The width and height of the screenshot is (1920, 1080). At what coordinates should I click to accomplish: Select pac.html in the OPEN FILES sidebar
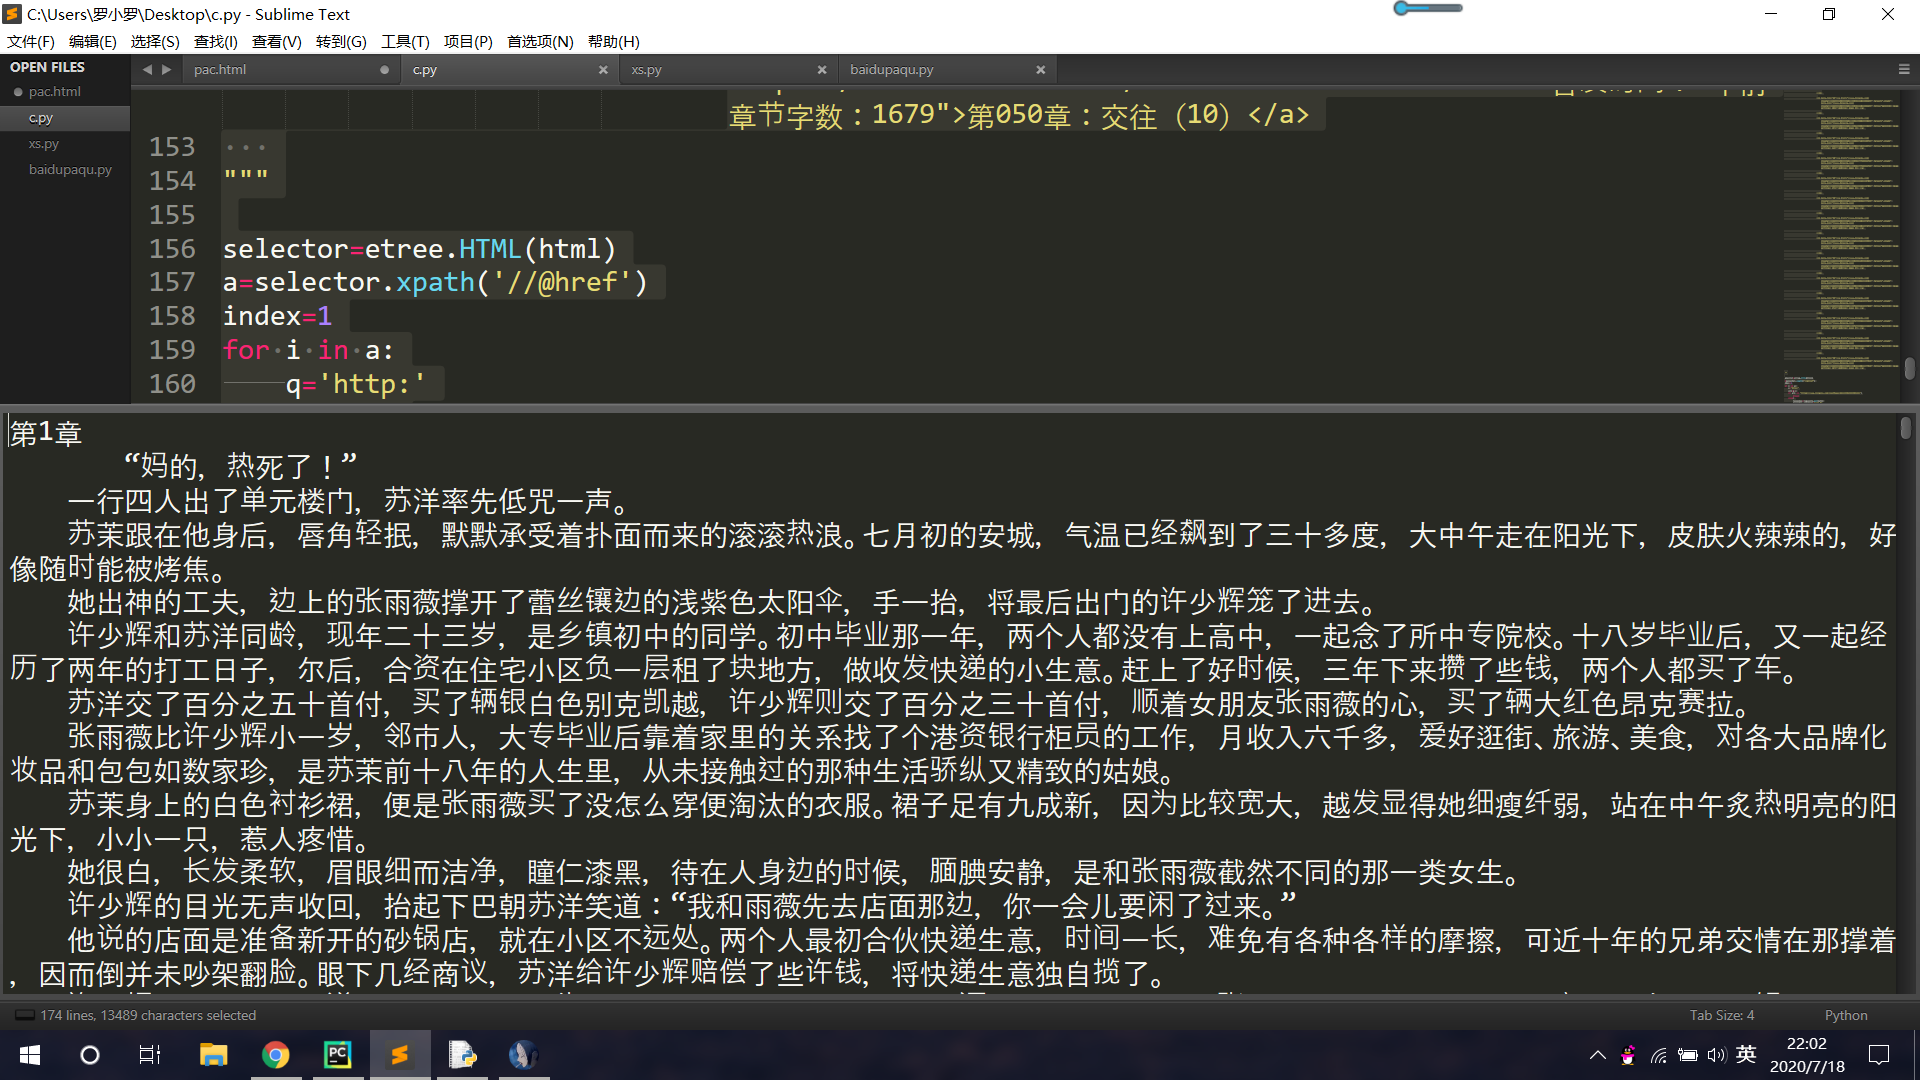[x=55, y=91]
